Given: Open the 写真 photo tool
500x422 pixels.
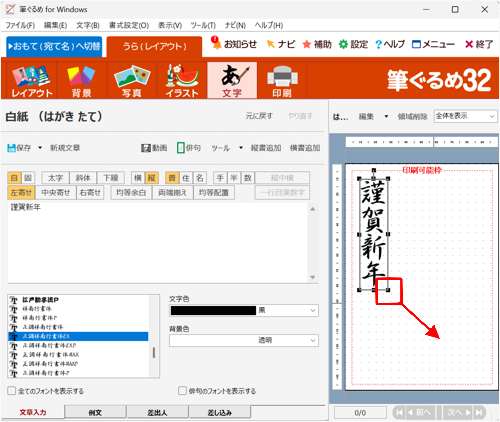Looking at the screenshot, I should [132, 80].
